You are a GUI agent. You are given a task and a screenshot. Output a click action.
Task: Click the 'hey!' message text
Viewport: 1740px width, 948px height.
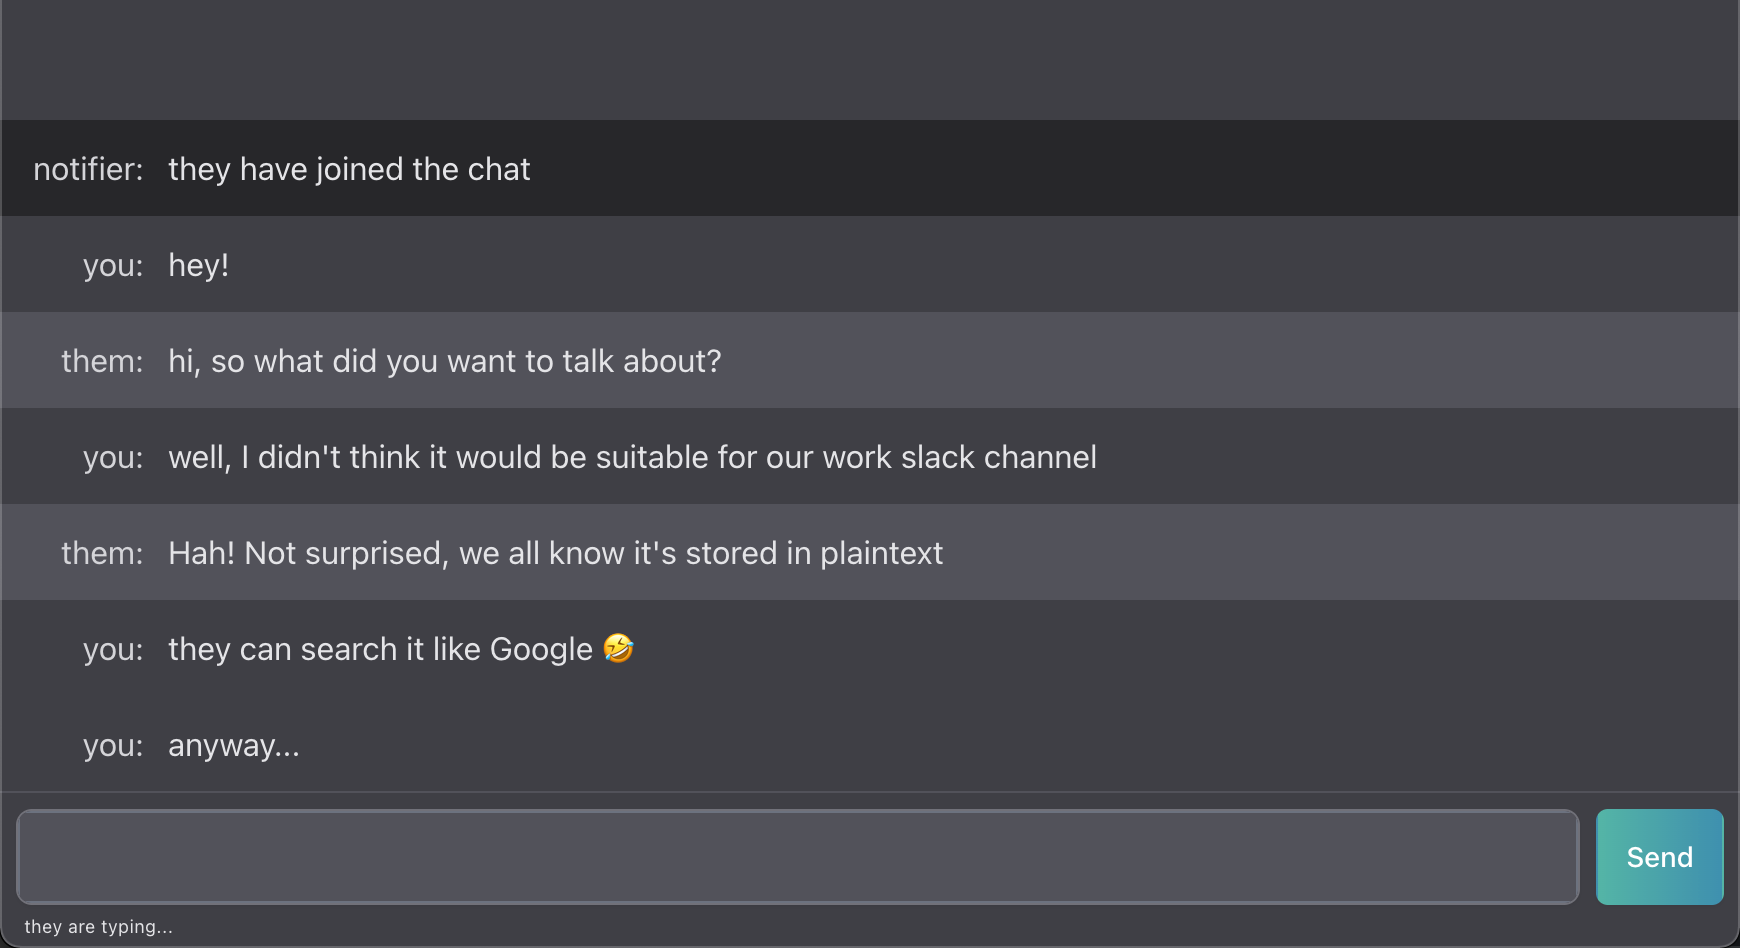[198, 265]
